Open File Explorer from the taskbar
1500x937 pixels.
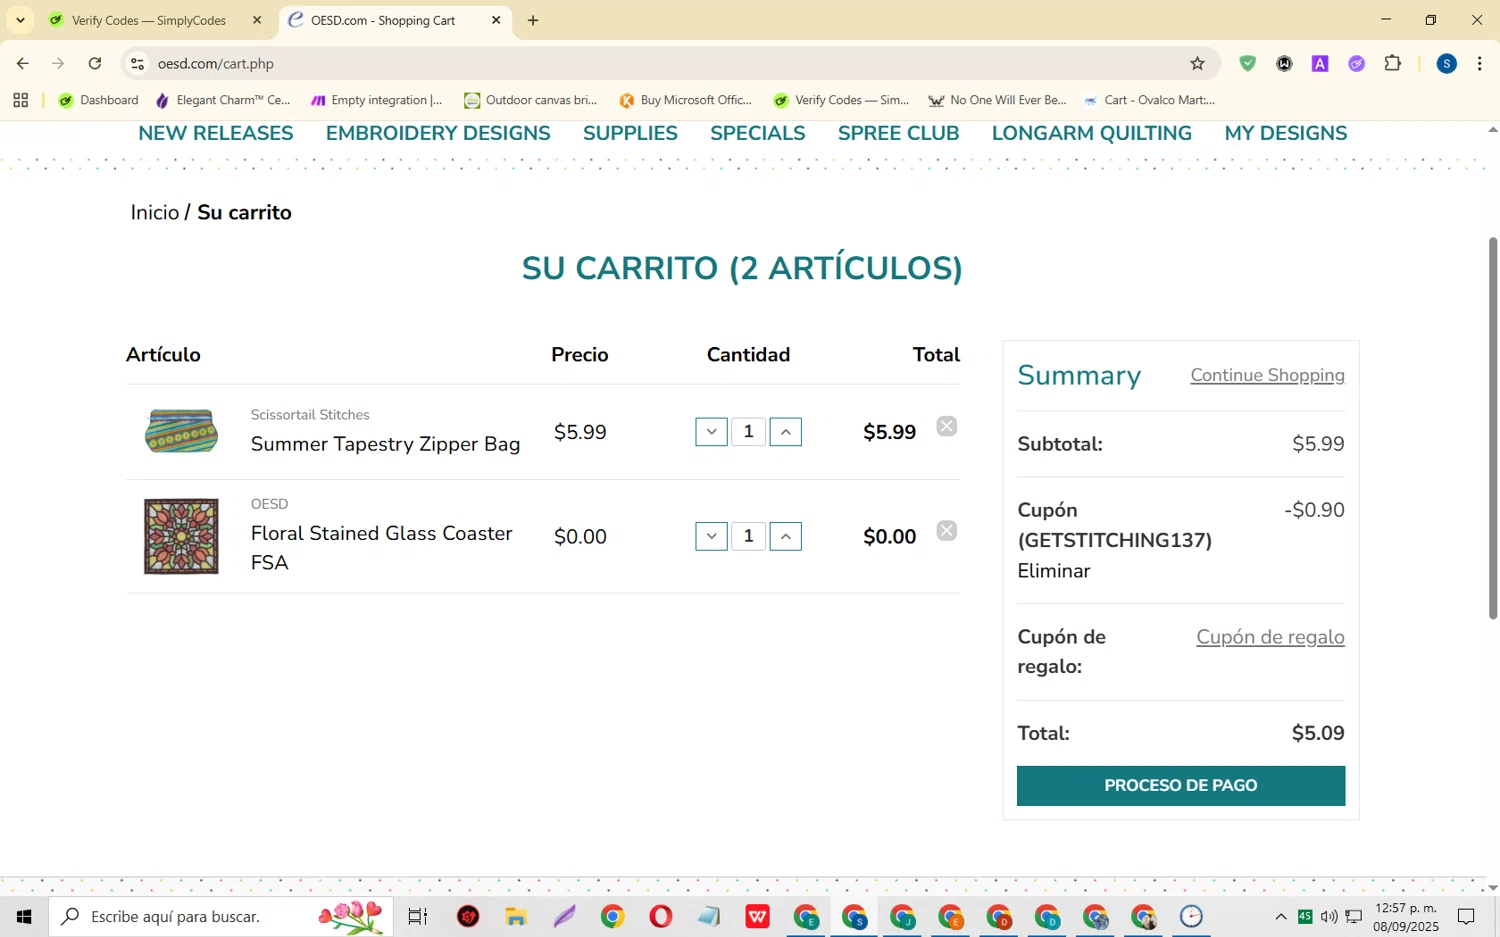click(516, 916)
